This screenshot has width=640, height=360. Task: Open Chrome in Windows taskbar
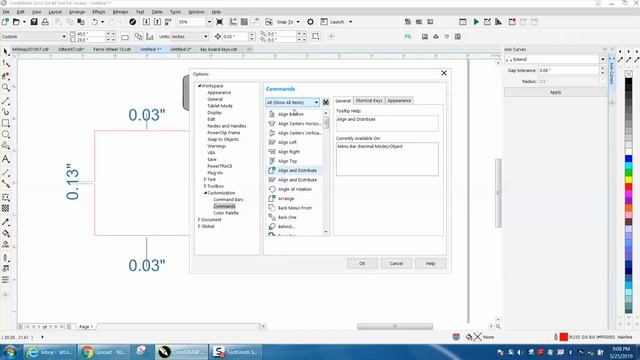[x=103, y=352]
